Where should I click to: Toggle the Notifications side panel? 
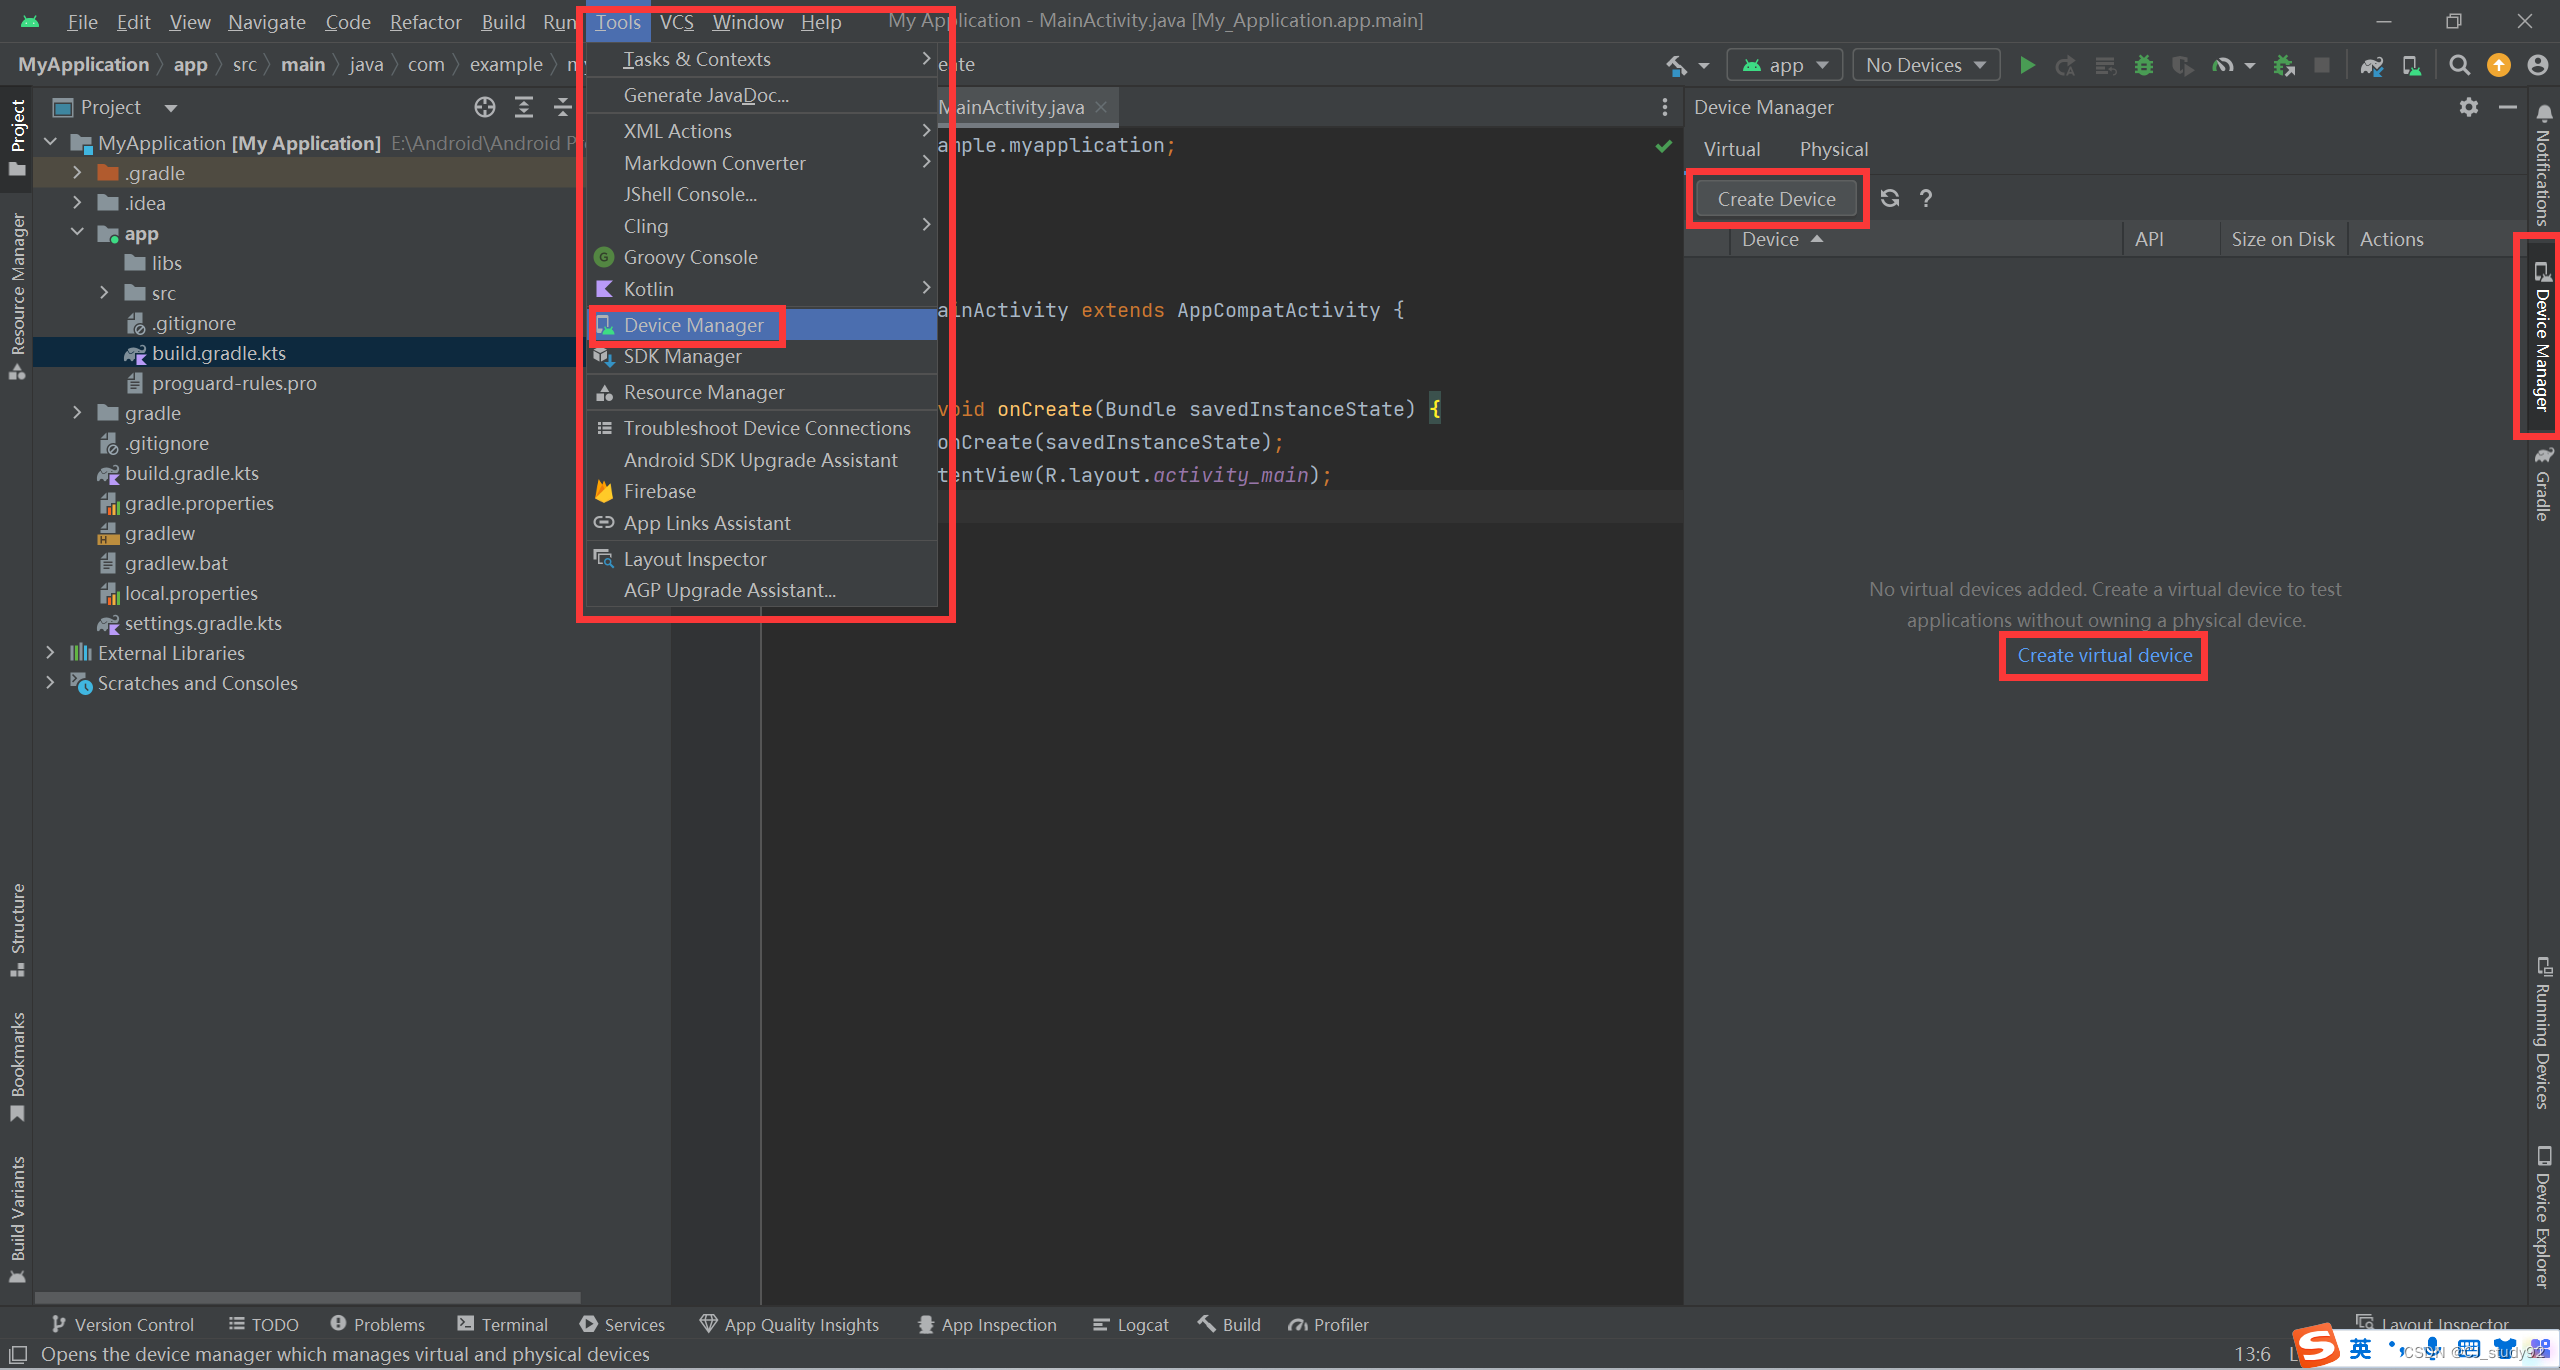click(2543, 165)
